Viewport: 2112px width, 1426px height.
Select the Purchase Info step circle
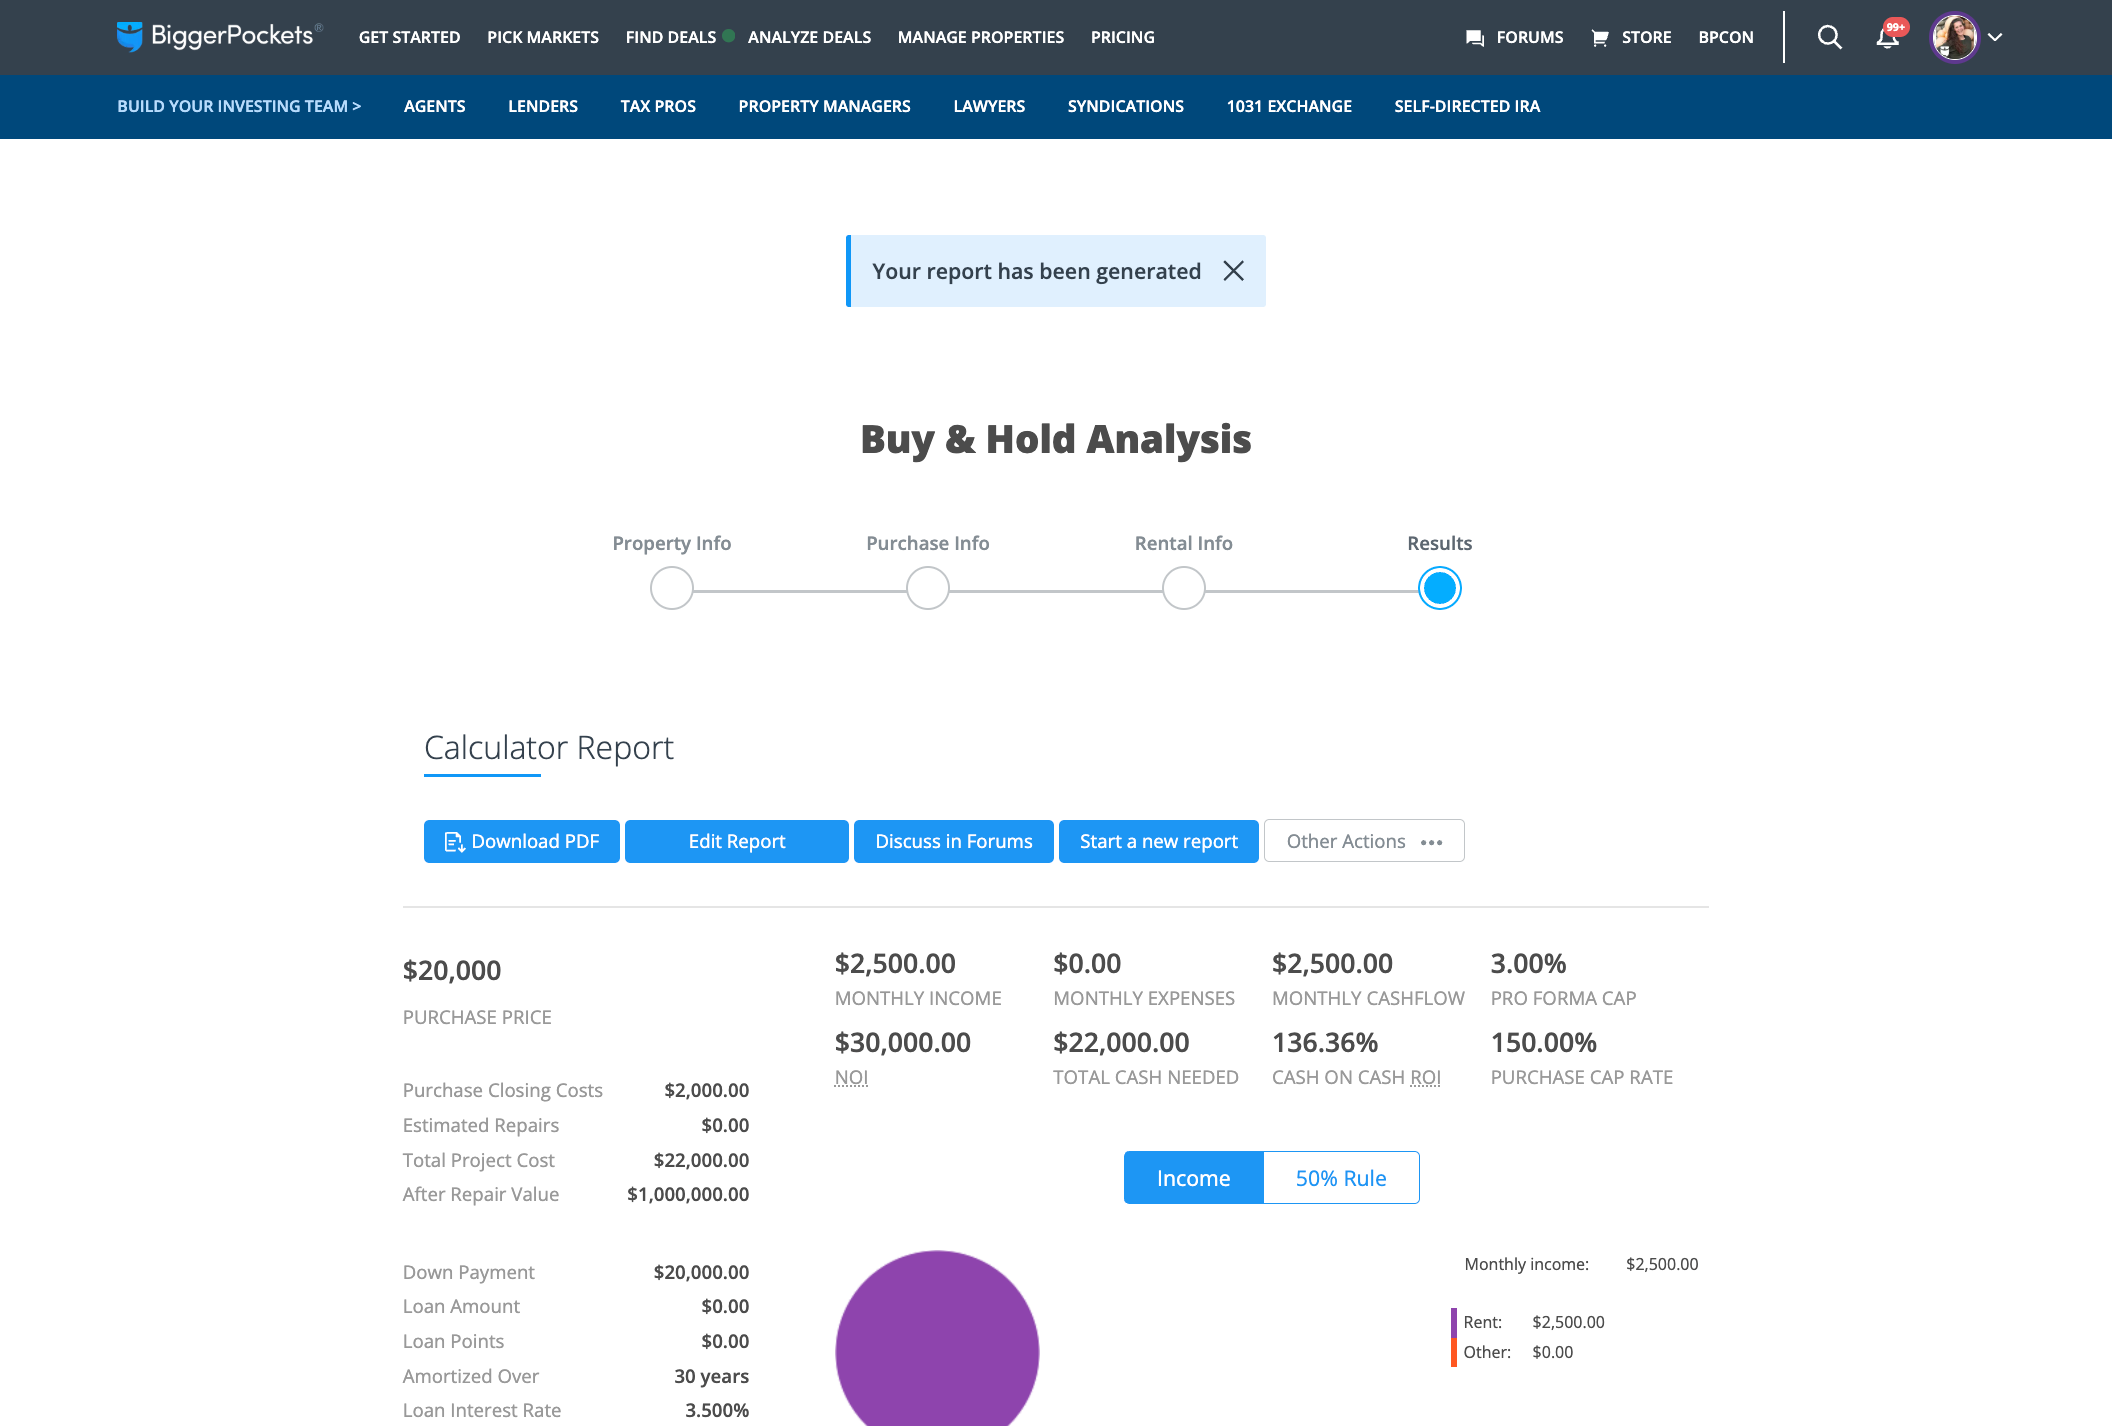click(928, 588)
